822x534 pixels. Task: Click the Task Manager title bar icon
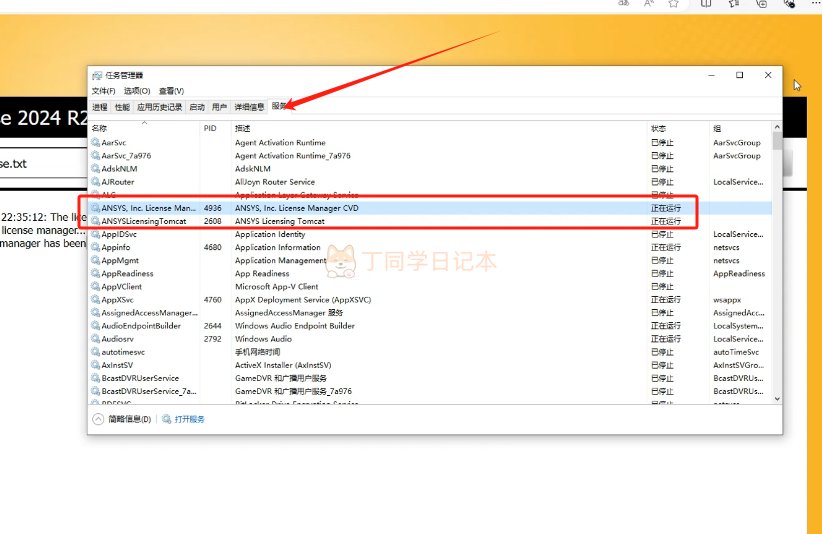(x=96, y=75)
